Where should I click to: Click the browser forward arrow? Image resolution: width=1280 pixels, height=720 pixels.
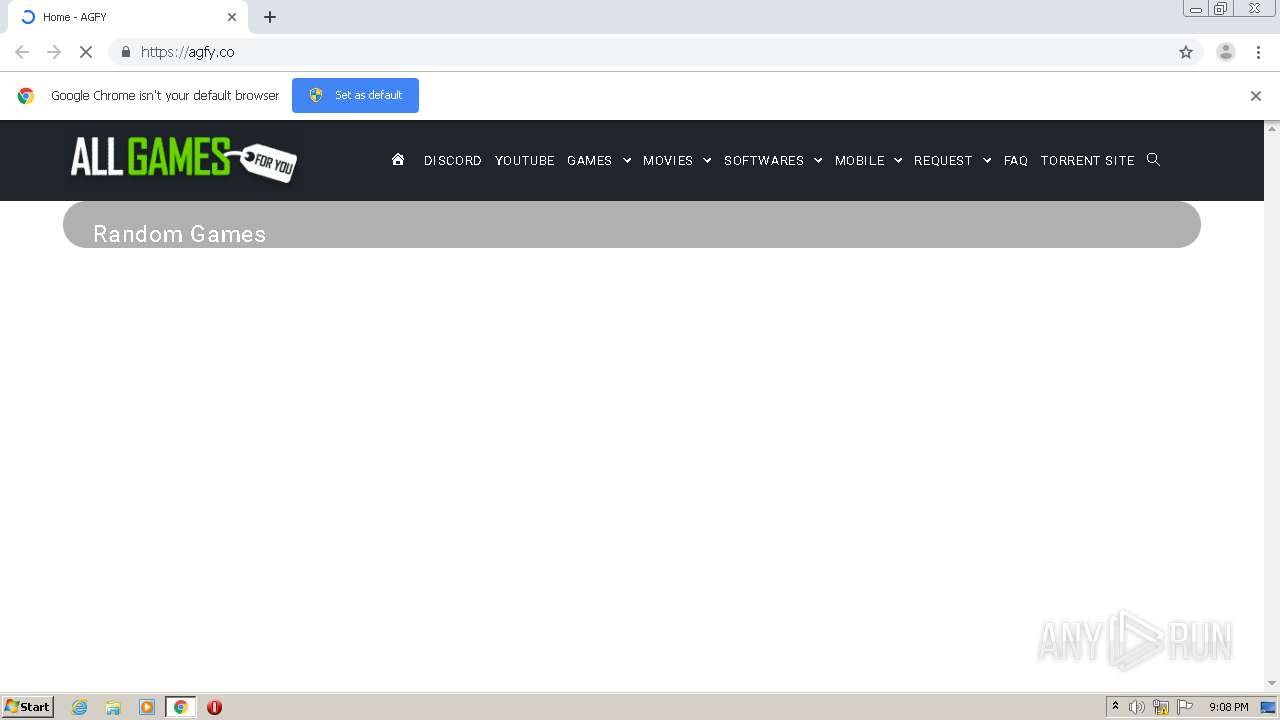coord(54,52)
